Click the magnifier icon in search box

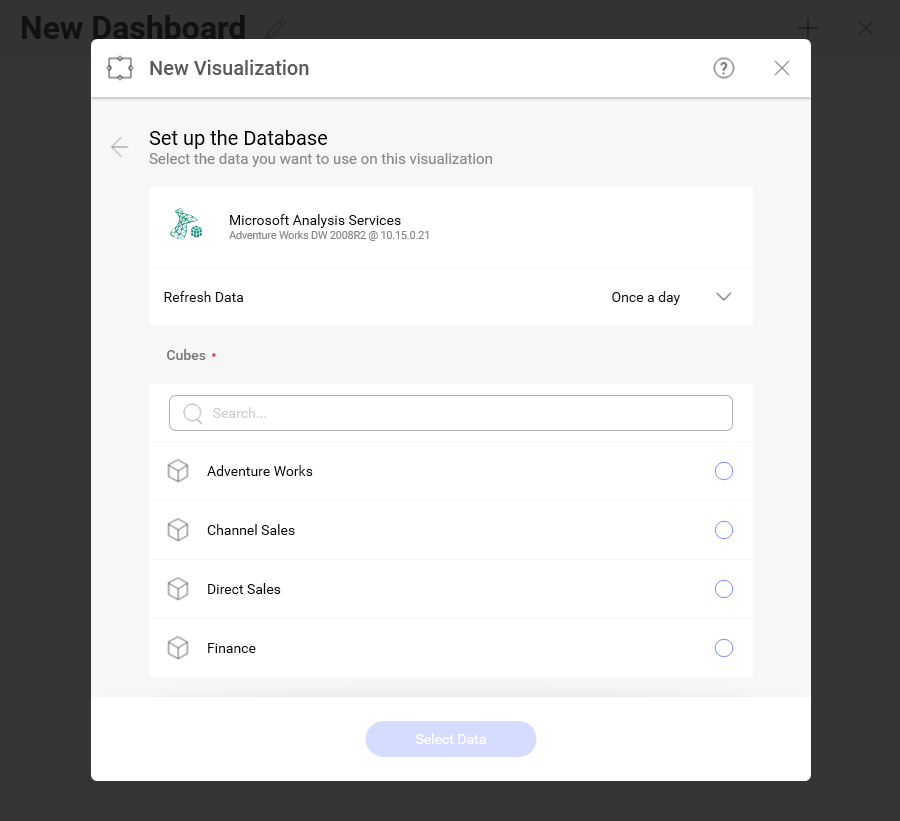coord(193,413)
